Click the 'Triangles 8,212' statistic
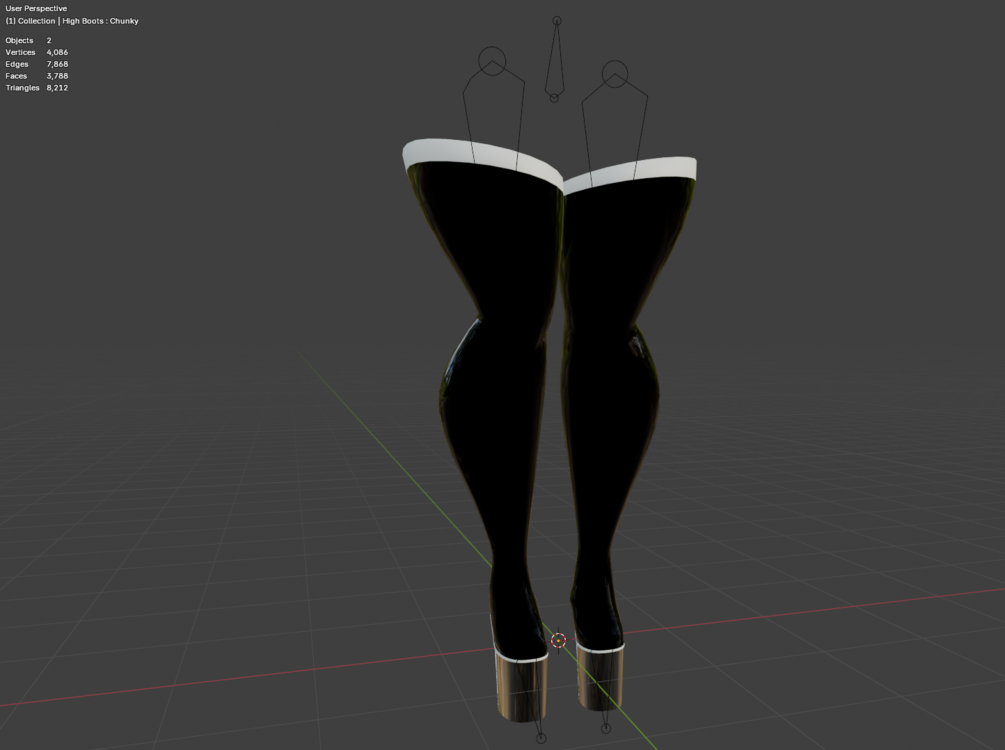This screenshot has width=1005, height=750. (37, 88)
